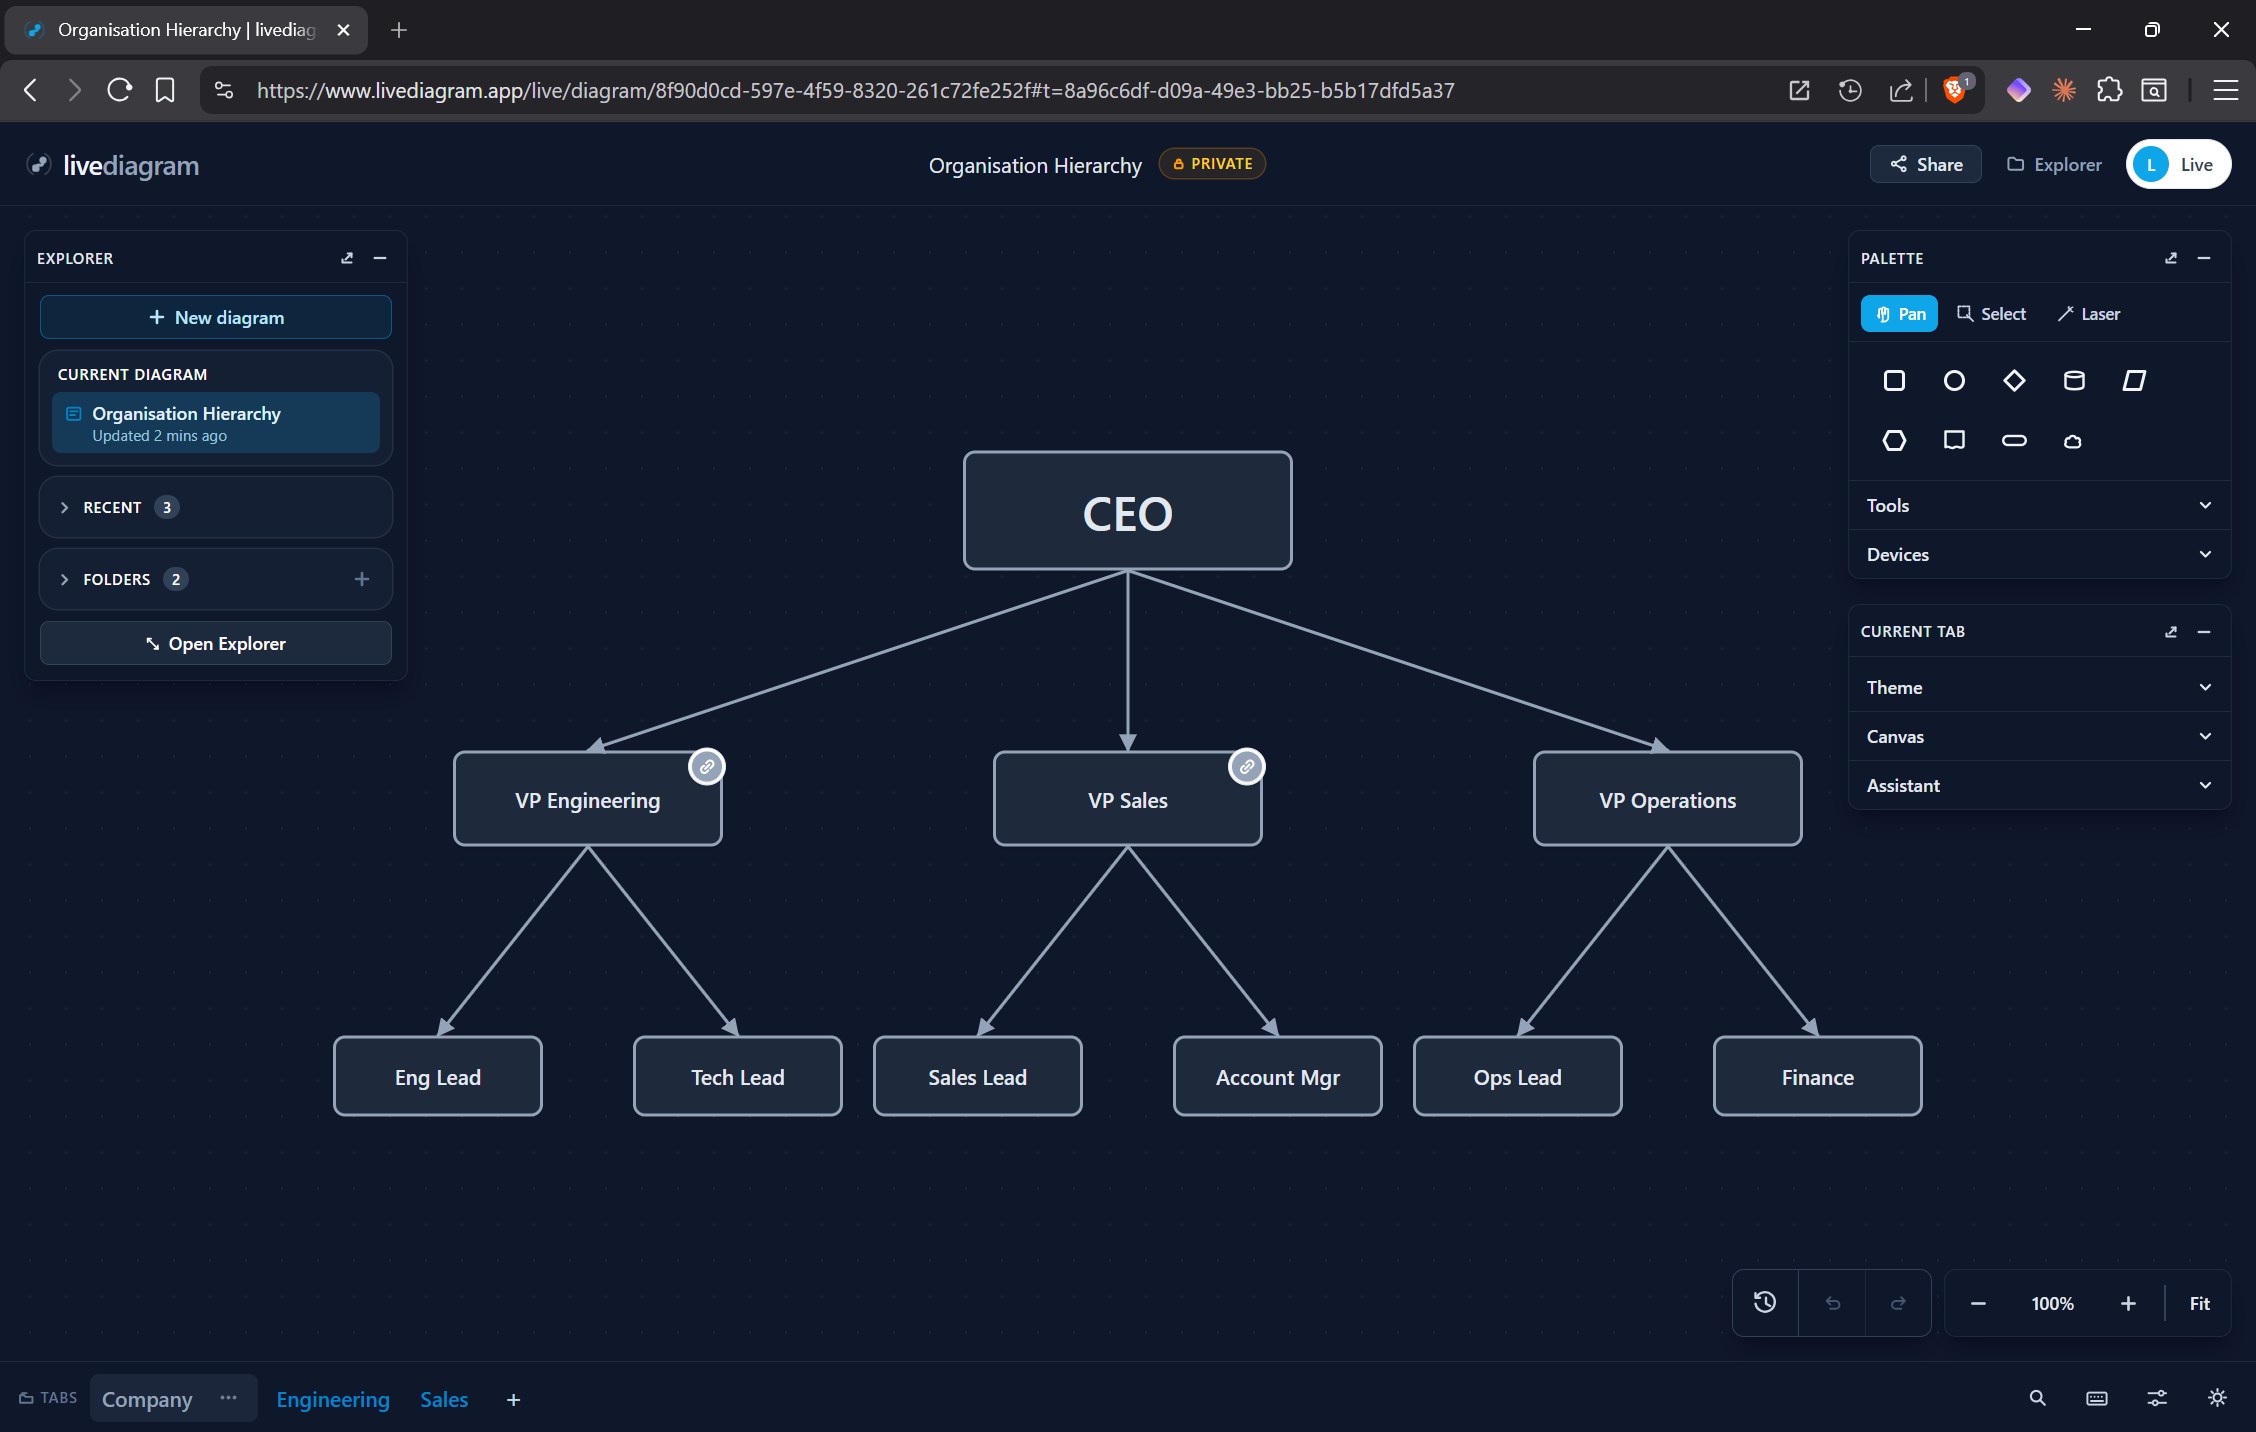Pop out the Palette panel
The height and width of the screenshot is (1432, 2256).
(x=2171, y=258)
